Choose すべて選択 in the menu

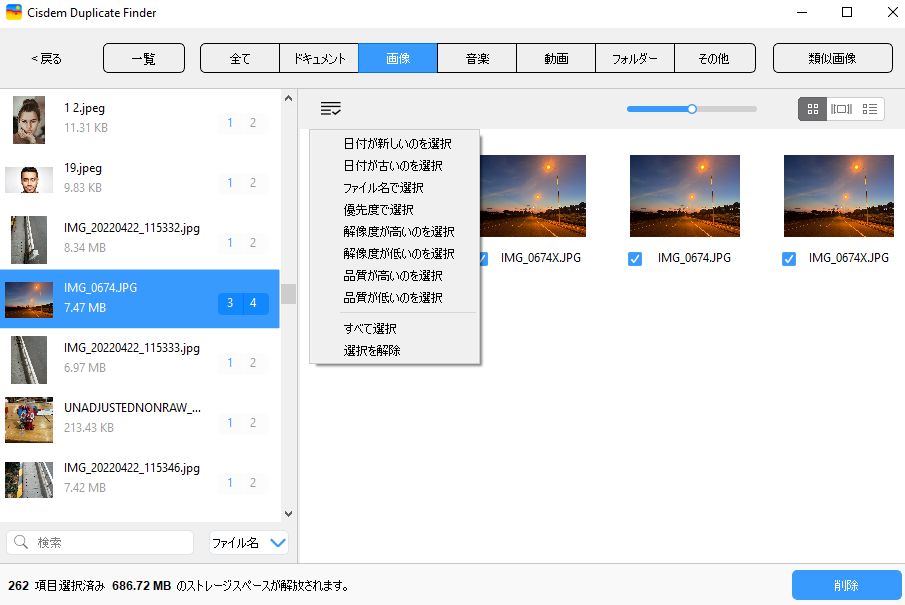coord(370,328)
